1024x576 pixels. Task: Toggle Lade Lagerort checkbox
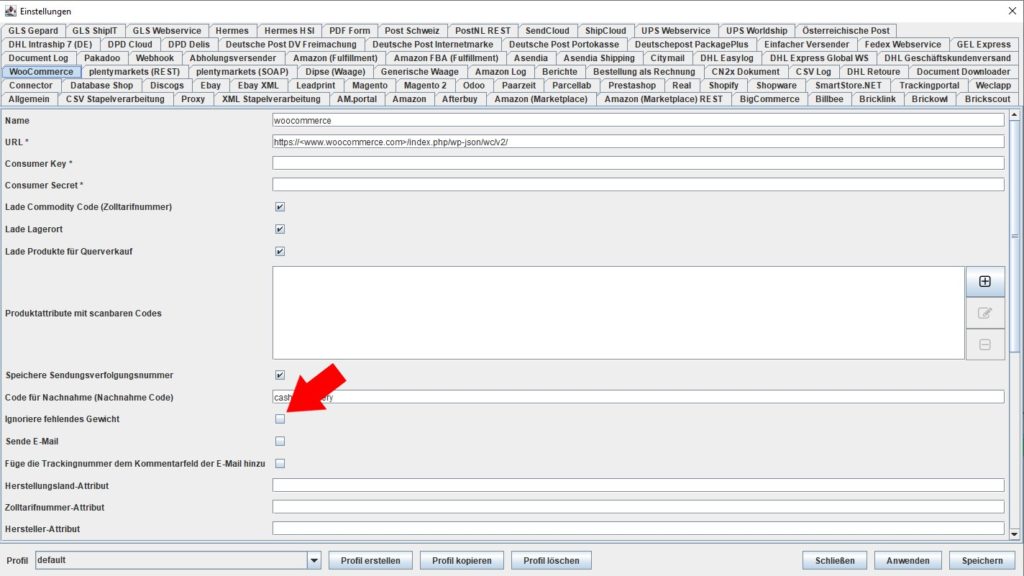(280, 229)
